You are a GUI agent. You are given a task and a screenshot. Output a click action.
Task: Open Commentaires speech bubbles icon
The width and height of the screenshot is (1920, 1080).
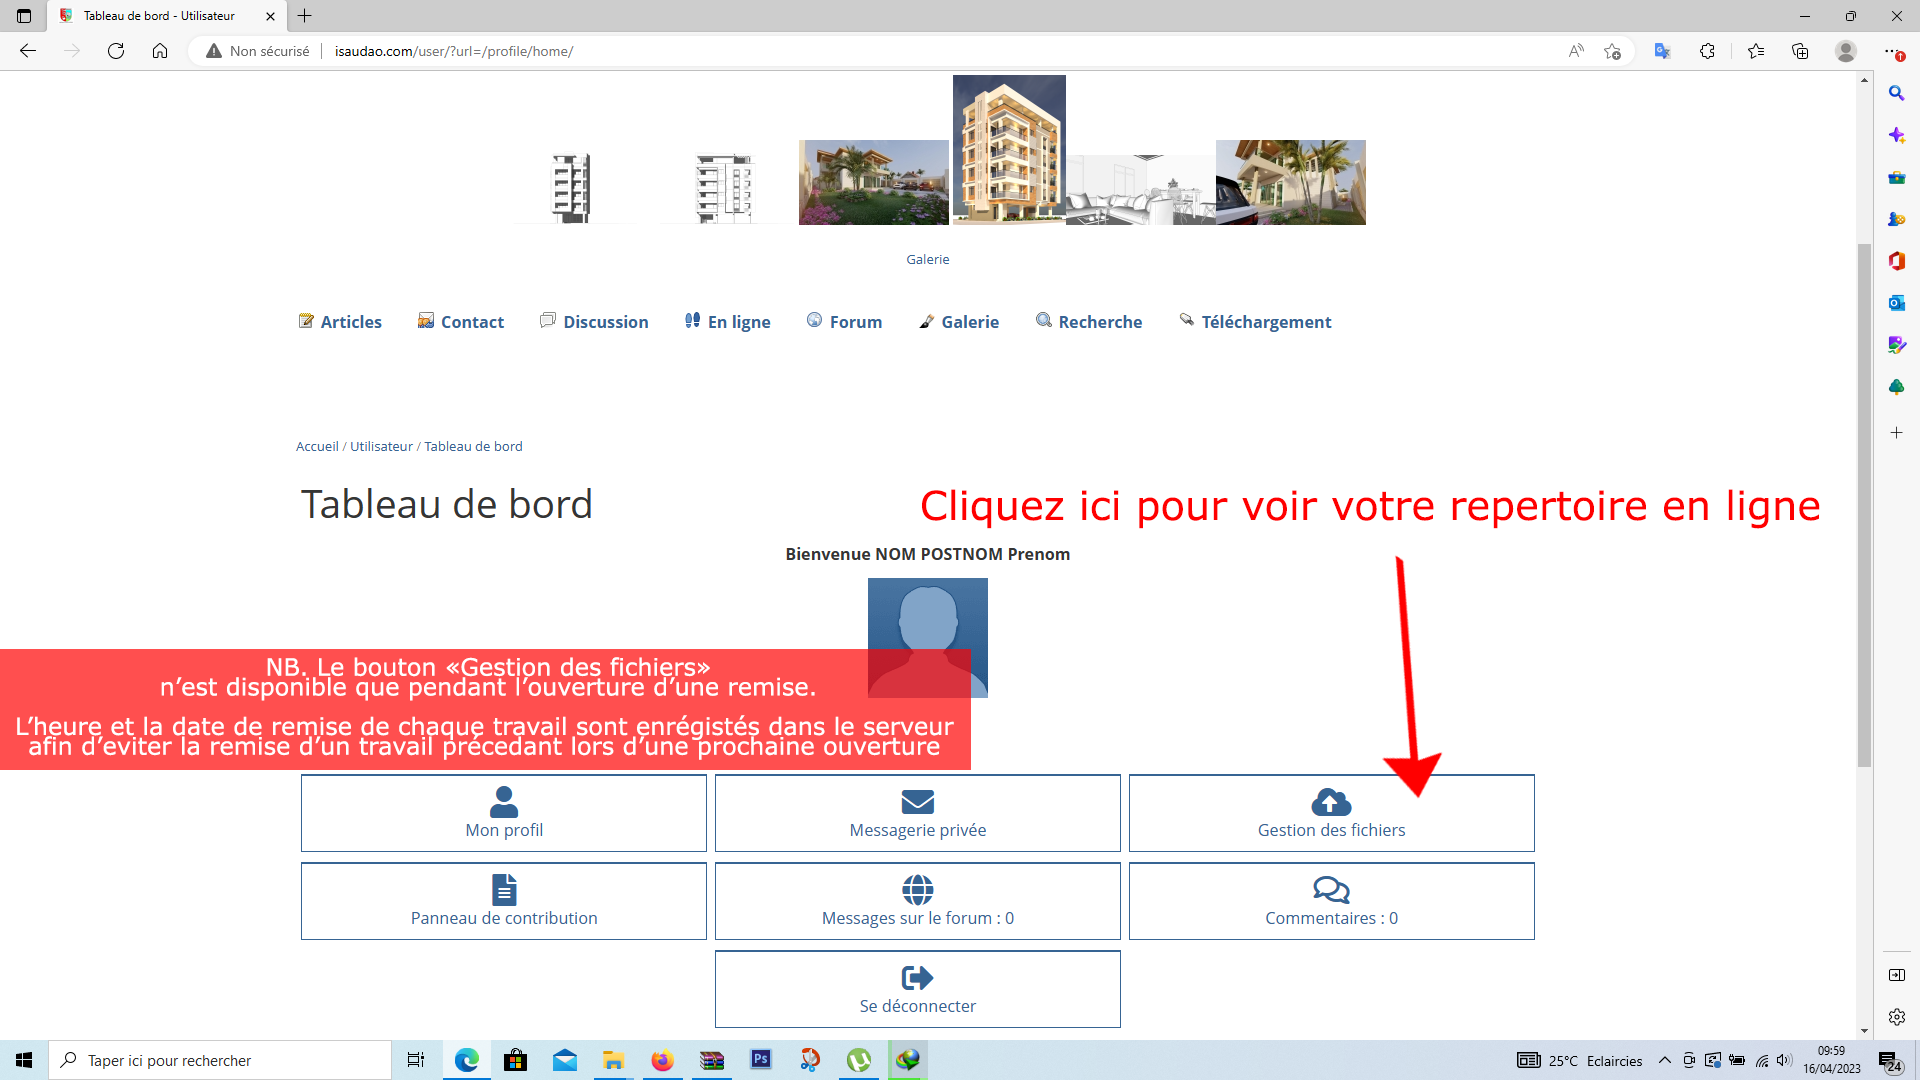coord(1331,889)
